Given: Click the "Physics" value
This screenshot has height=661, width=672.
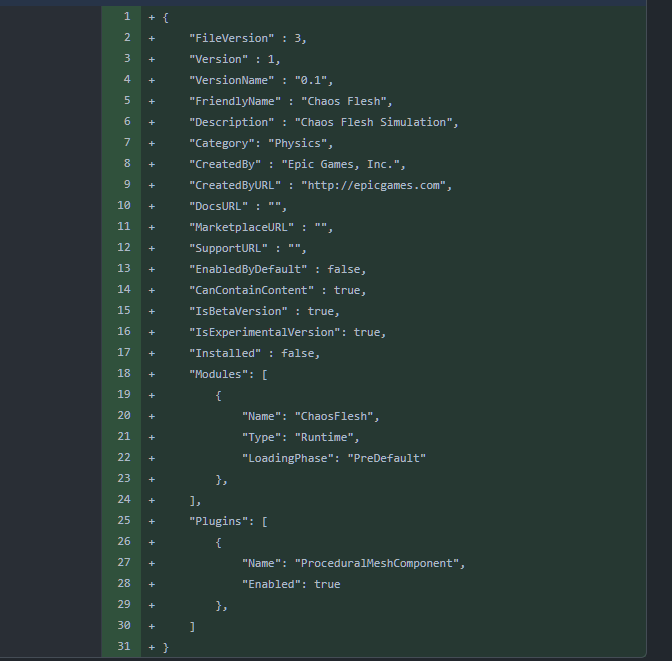Looking at the screenshot, I should 297,143.
